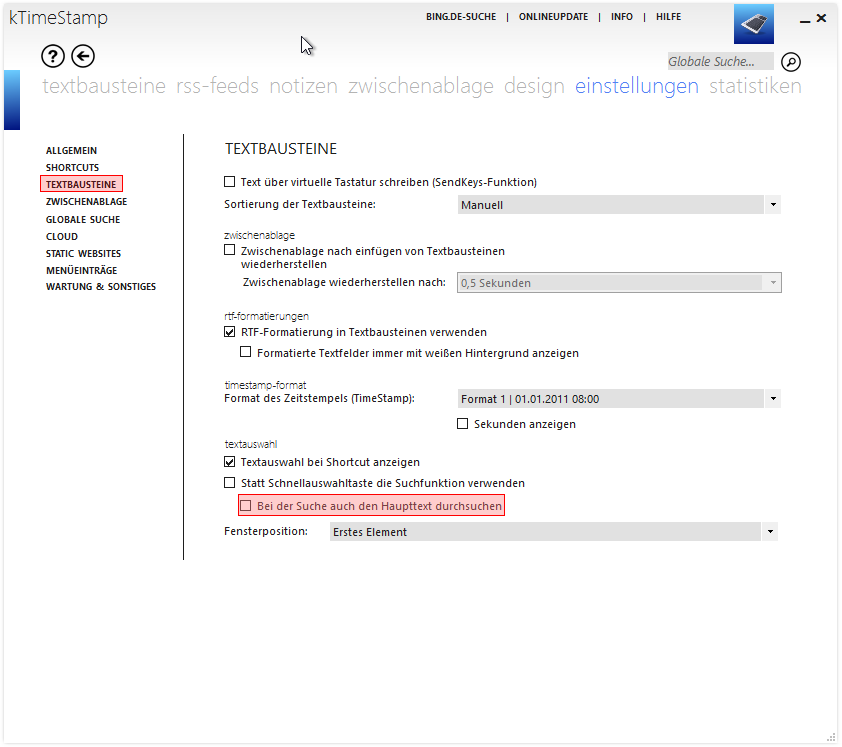Switch to design main tab

pos(534,86)
